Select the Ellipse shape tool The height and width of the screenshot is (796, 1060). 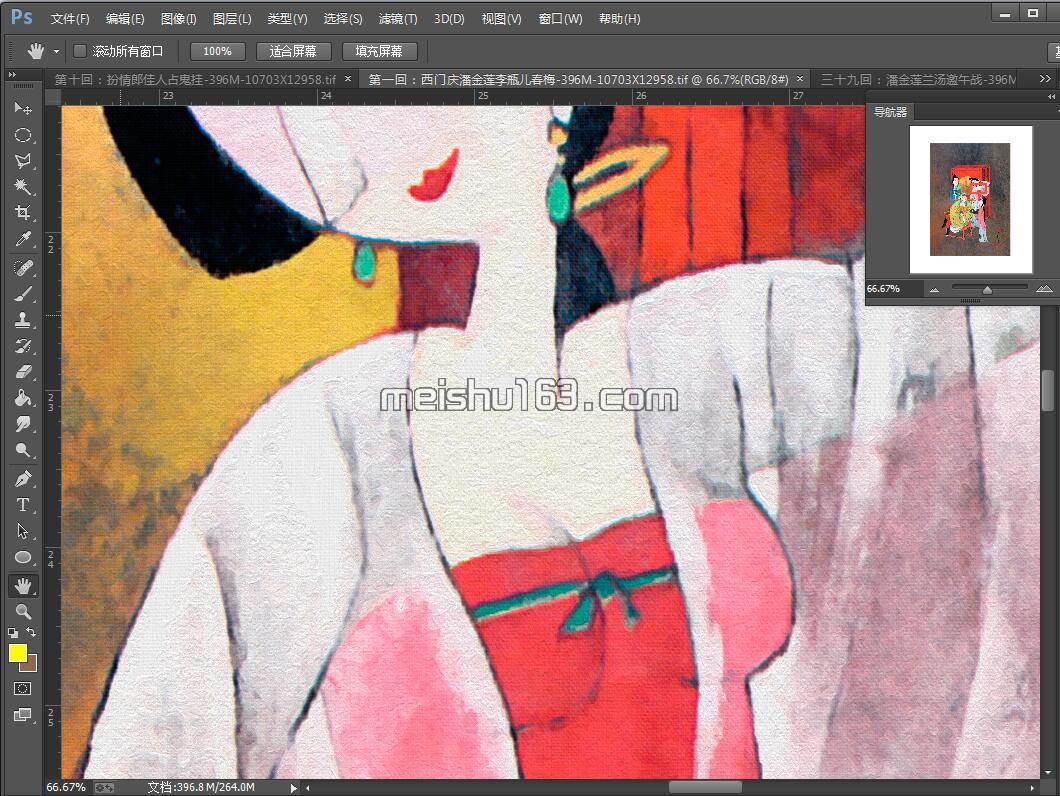(22, 557)
